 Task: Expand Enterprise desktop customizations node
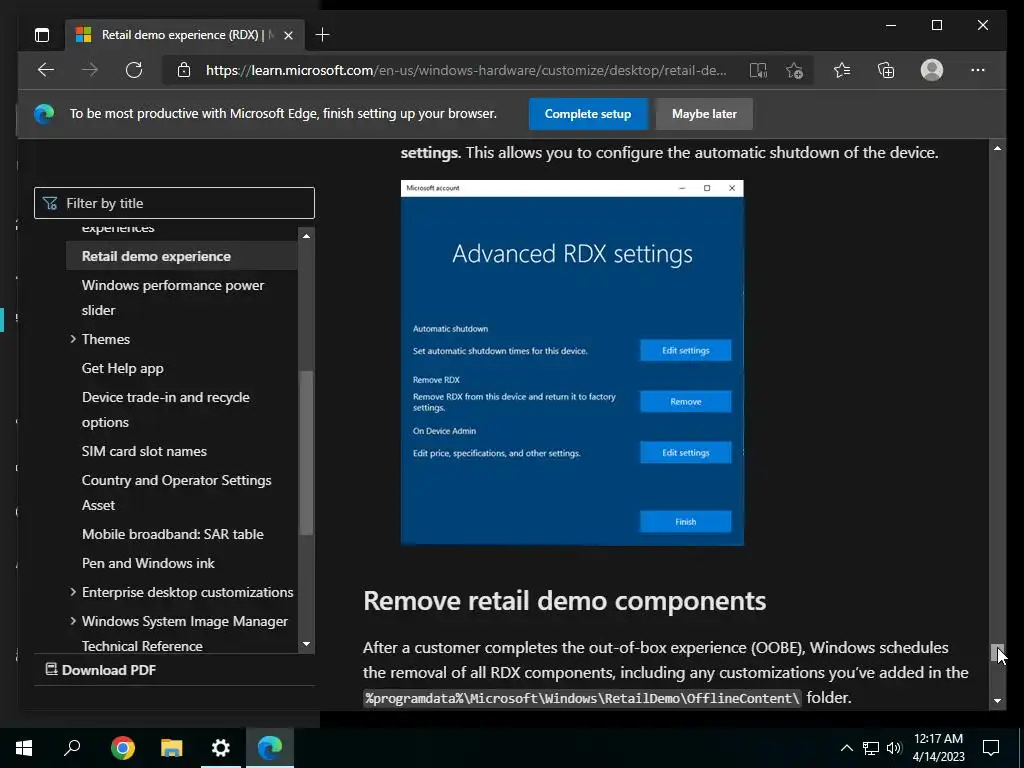72,592
